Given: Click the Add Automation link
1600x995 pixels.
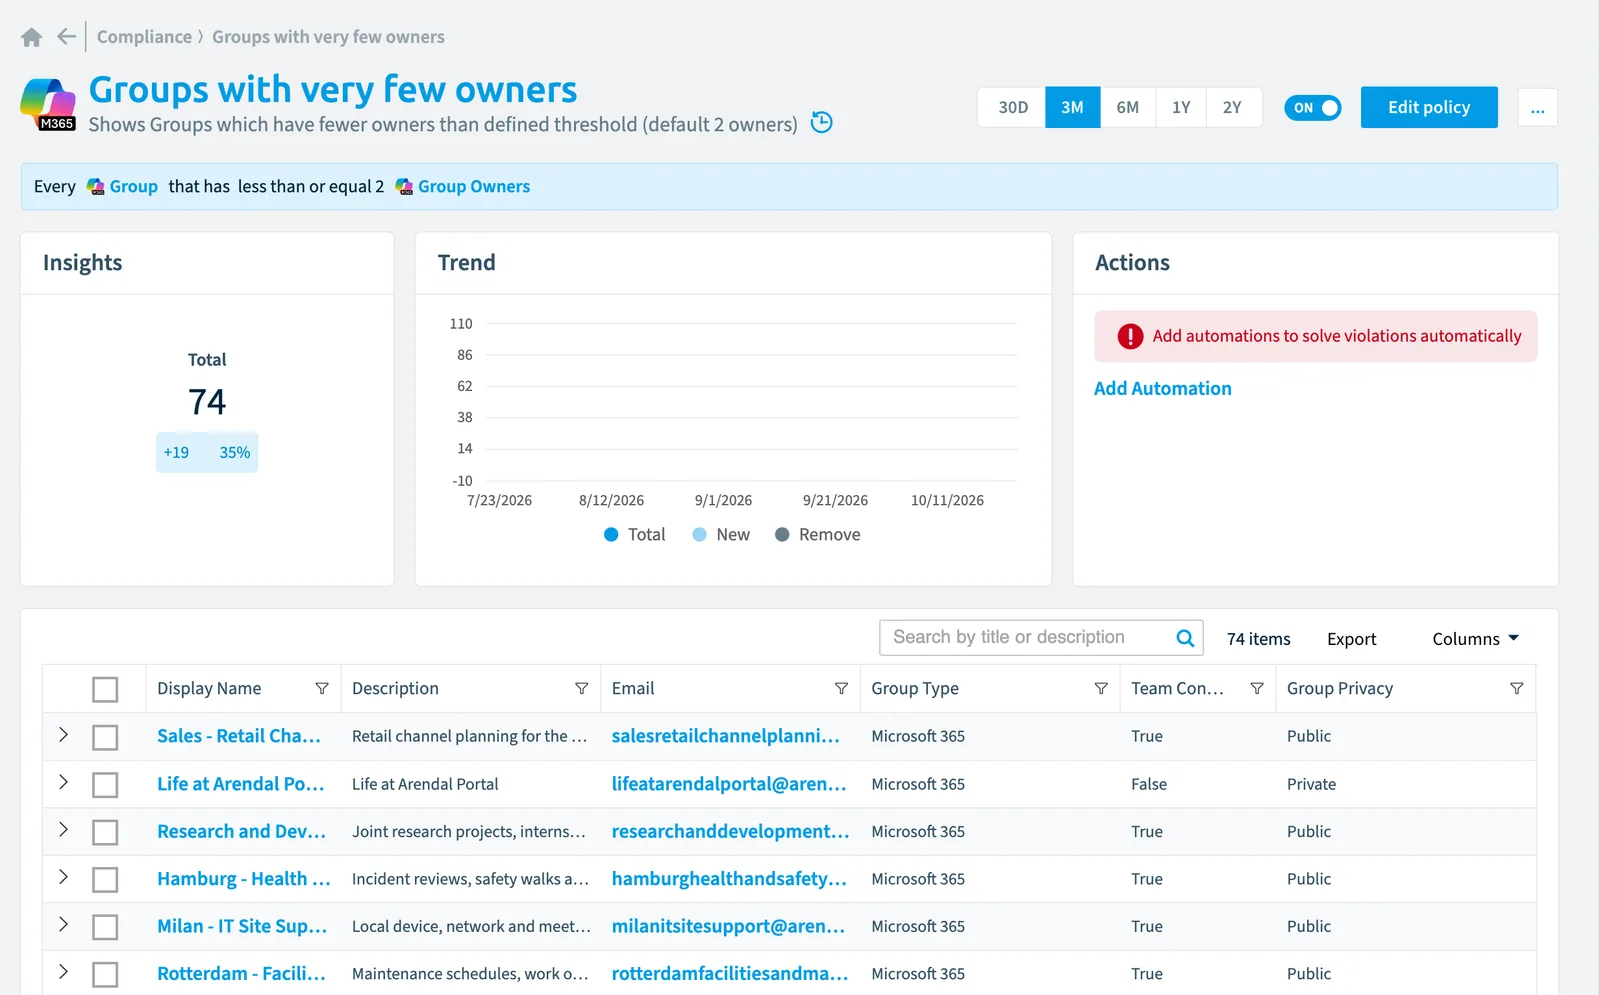Looking at the screenshot, I should 1162,389.
